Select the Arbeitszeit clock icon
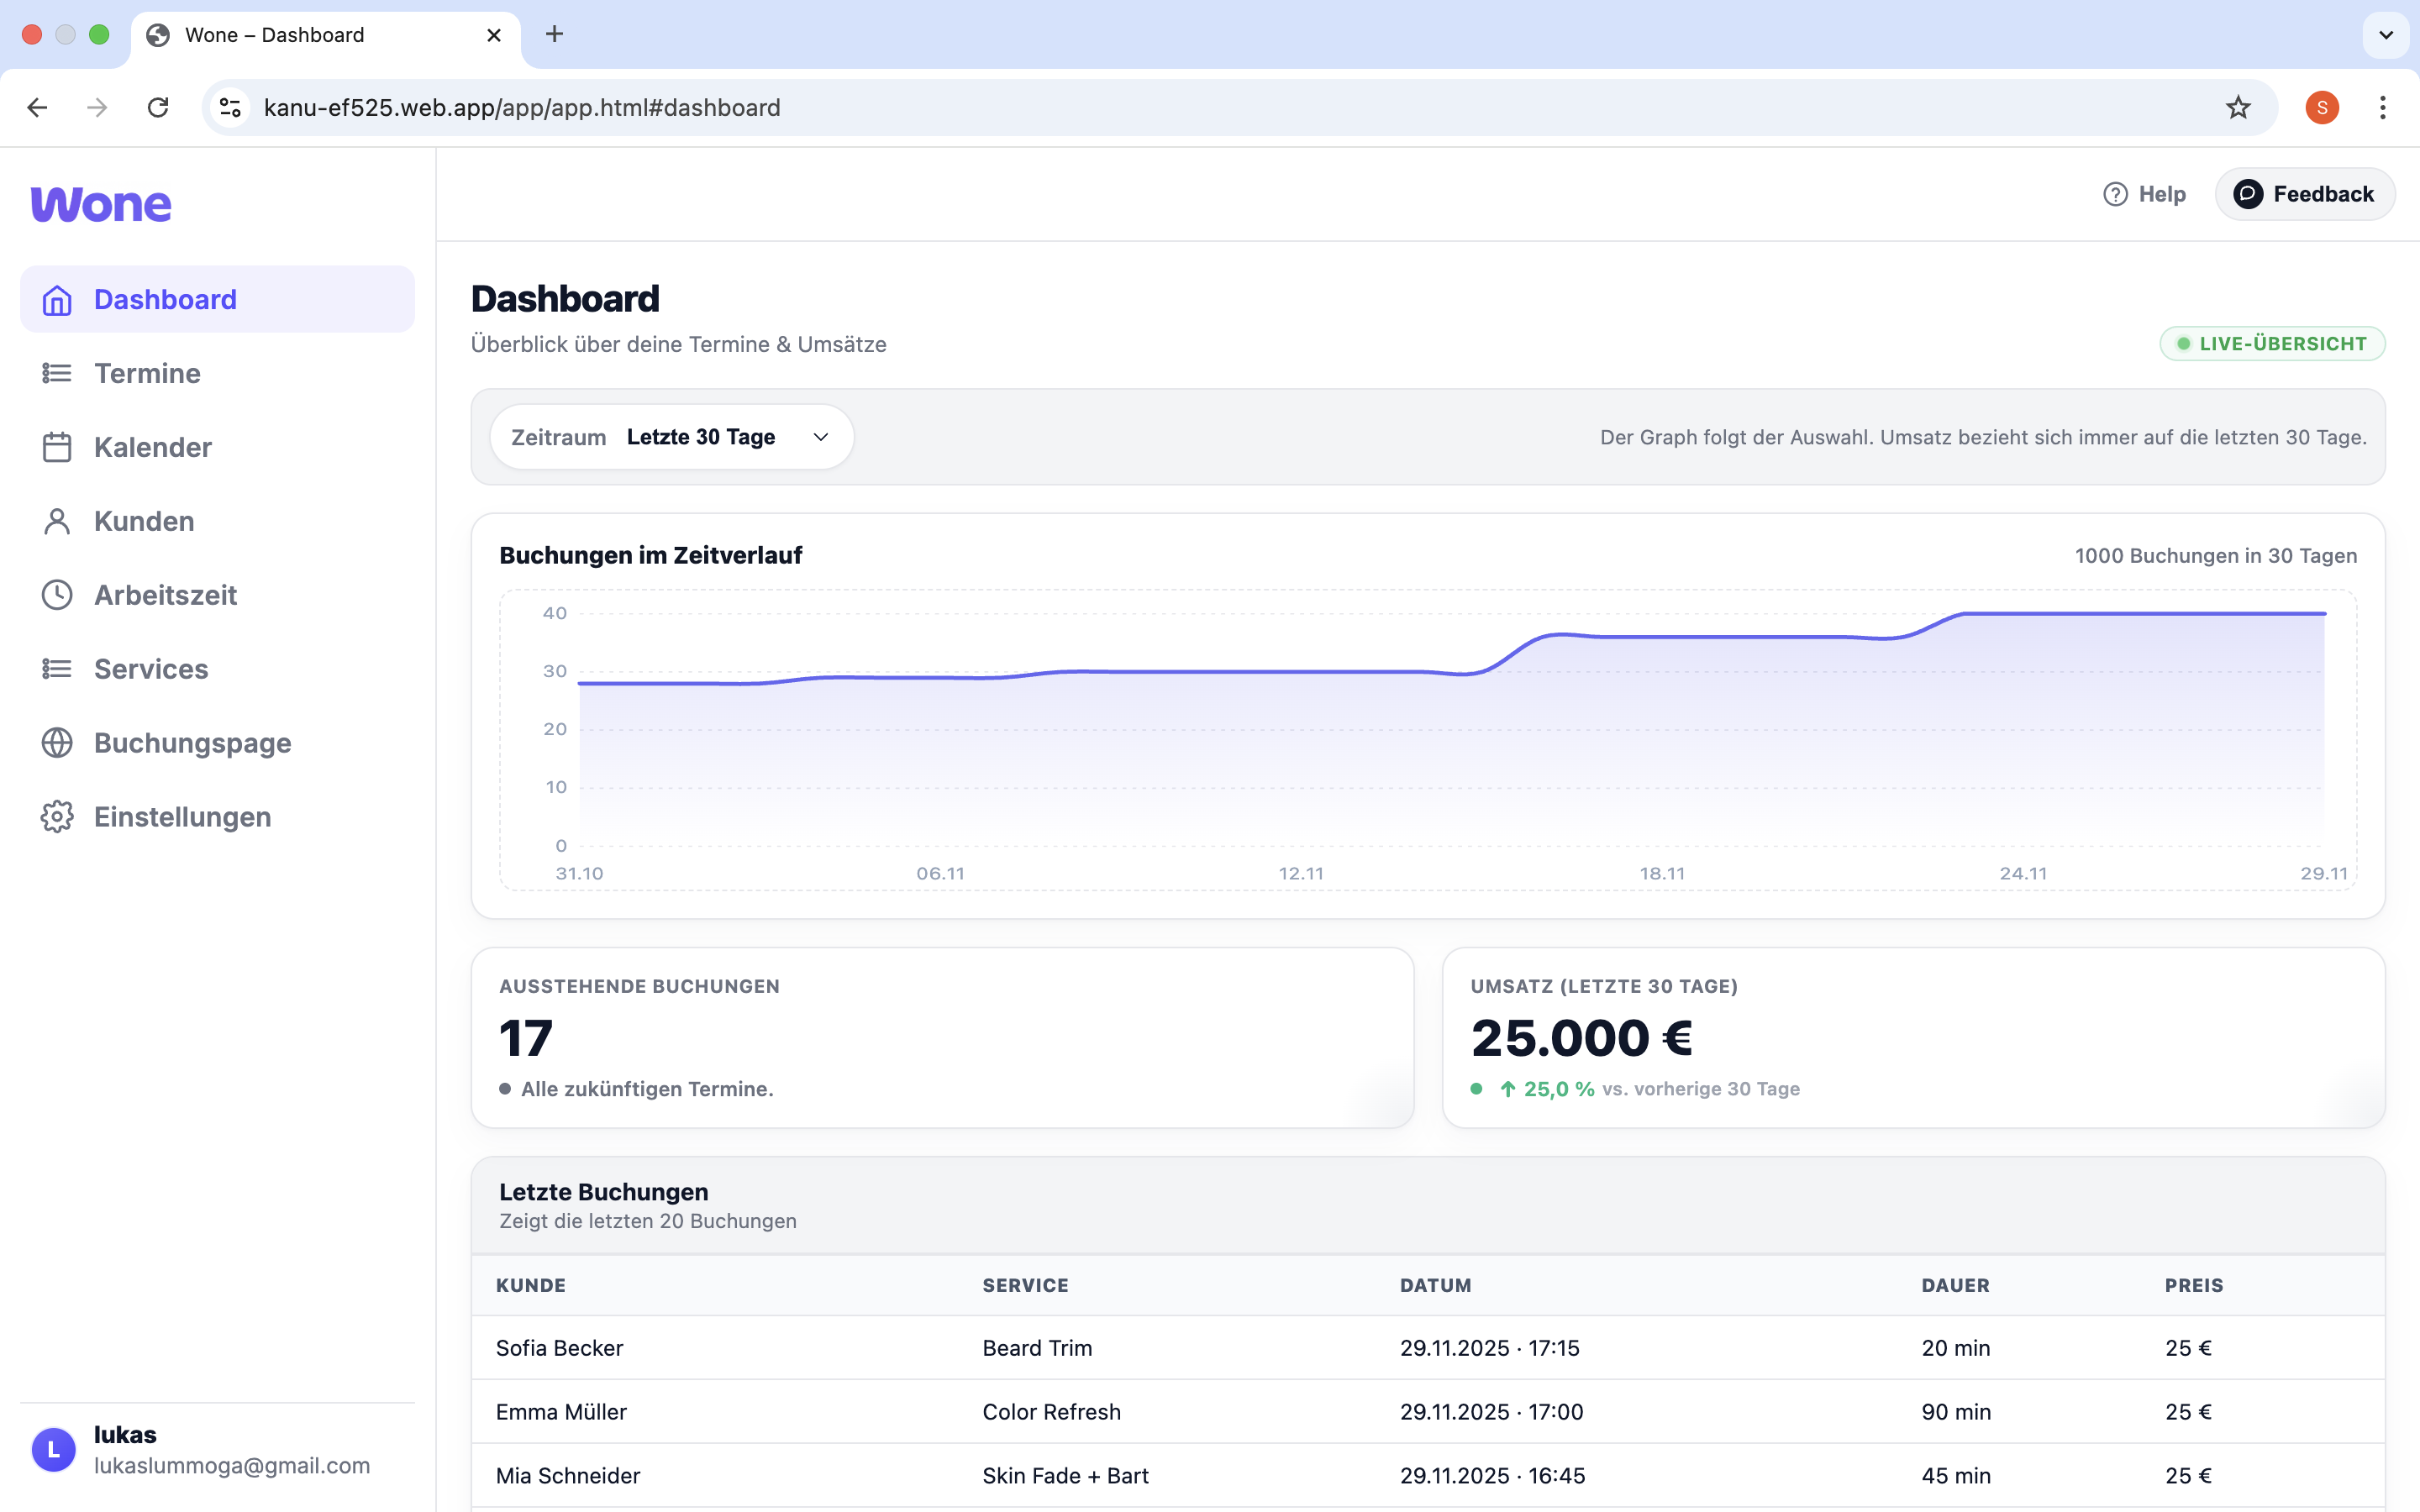The height and width of the screenshot is (1512, 2420). 56,594
